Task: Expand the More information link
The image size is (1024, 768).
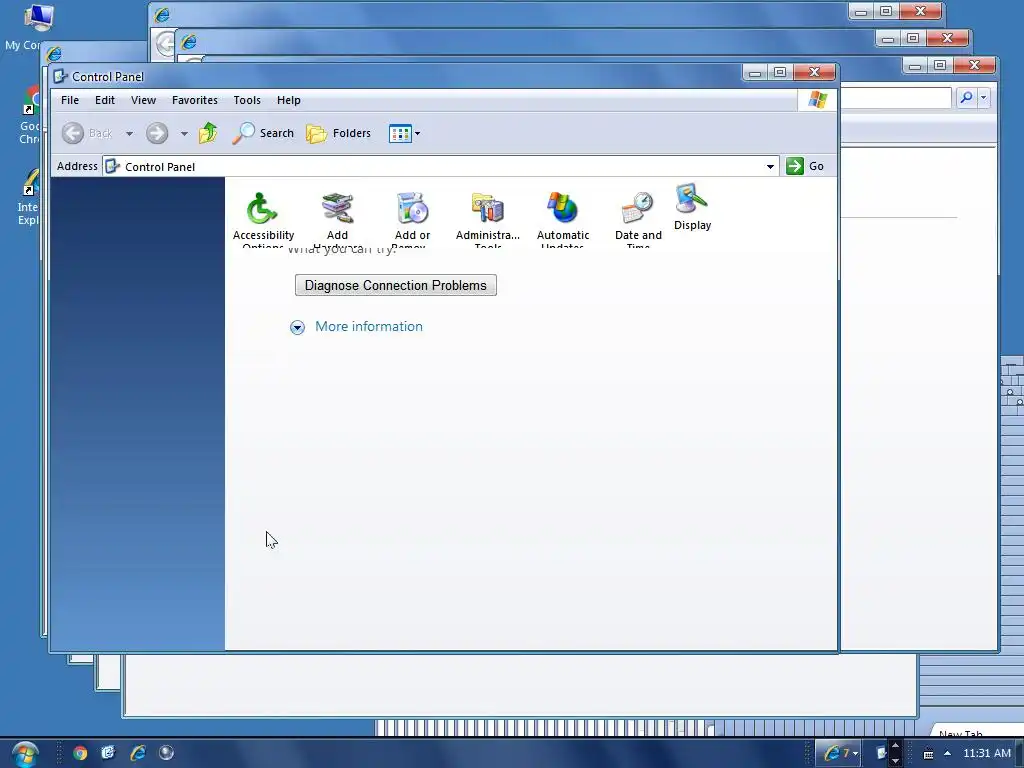Action: pyautogui.click(x=357, y=327)
